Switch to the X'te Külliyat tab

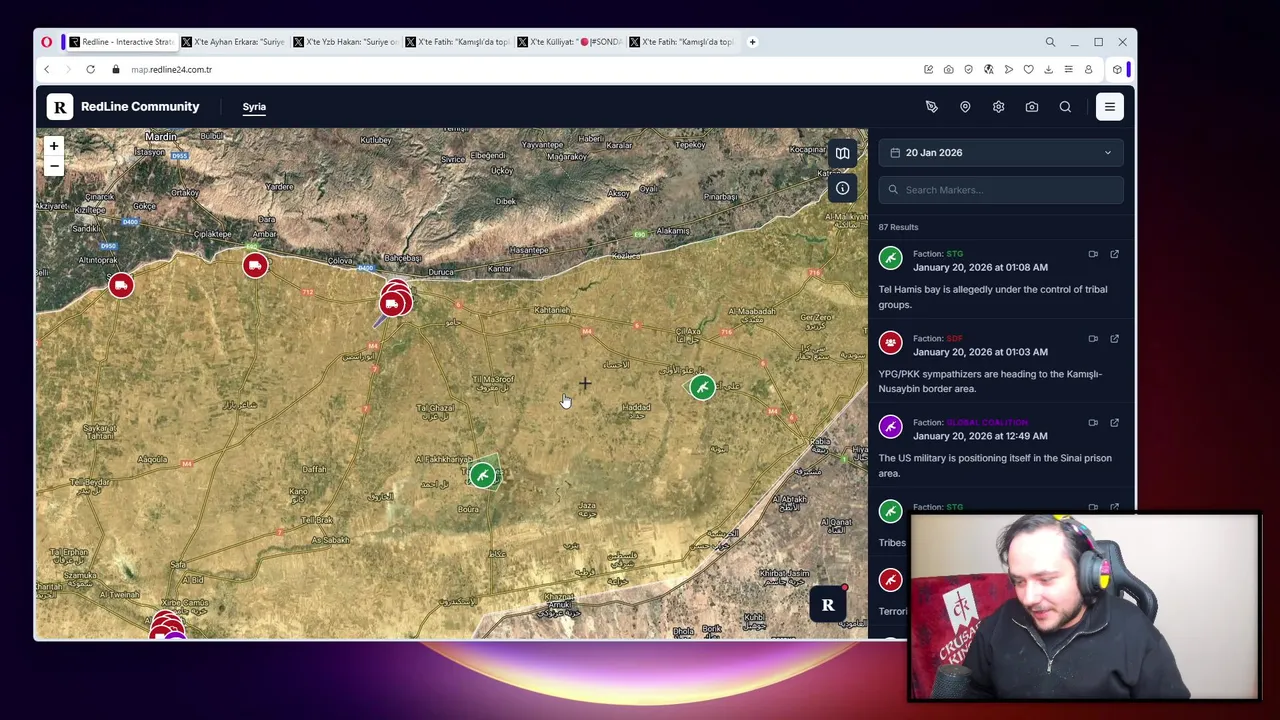(568, 42)
